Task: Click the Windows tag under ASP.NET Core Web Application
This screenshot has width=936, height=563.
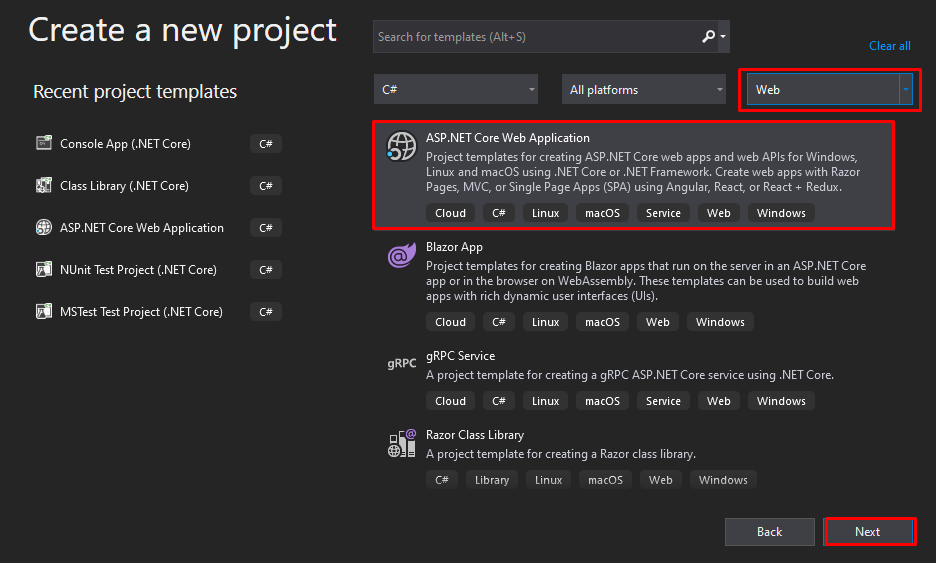Action: pyautogui.click(x=781, y=213)
